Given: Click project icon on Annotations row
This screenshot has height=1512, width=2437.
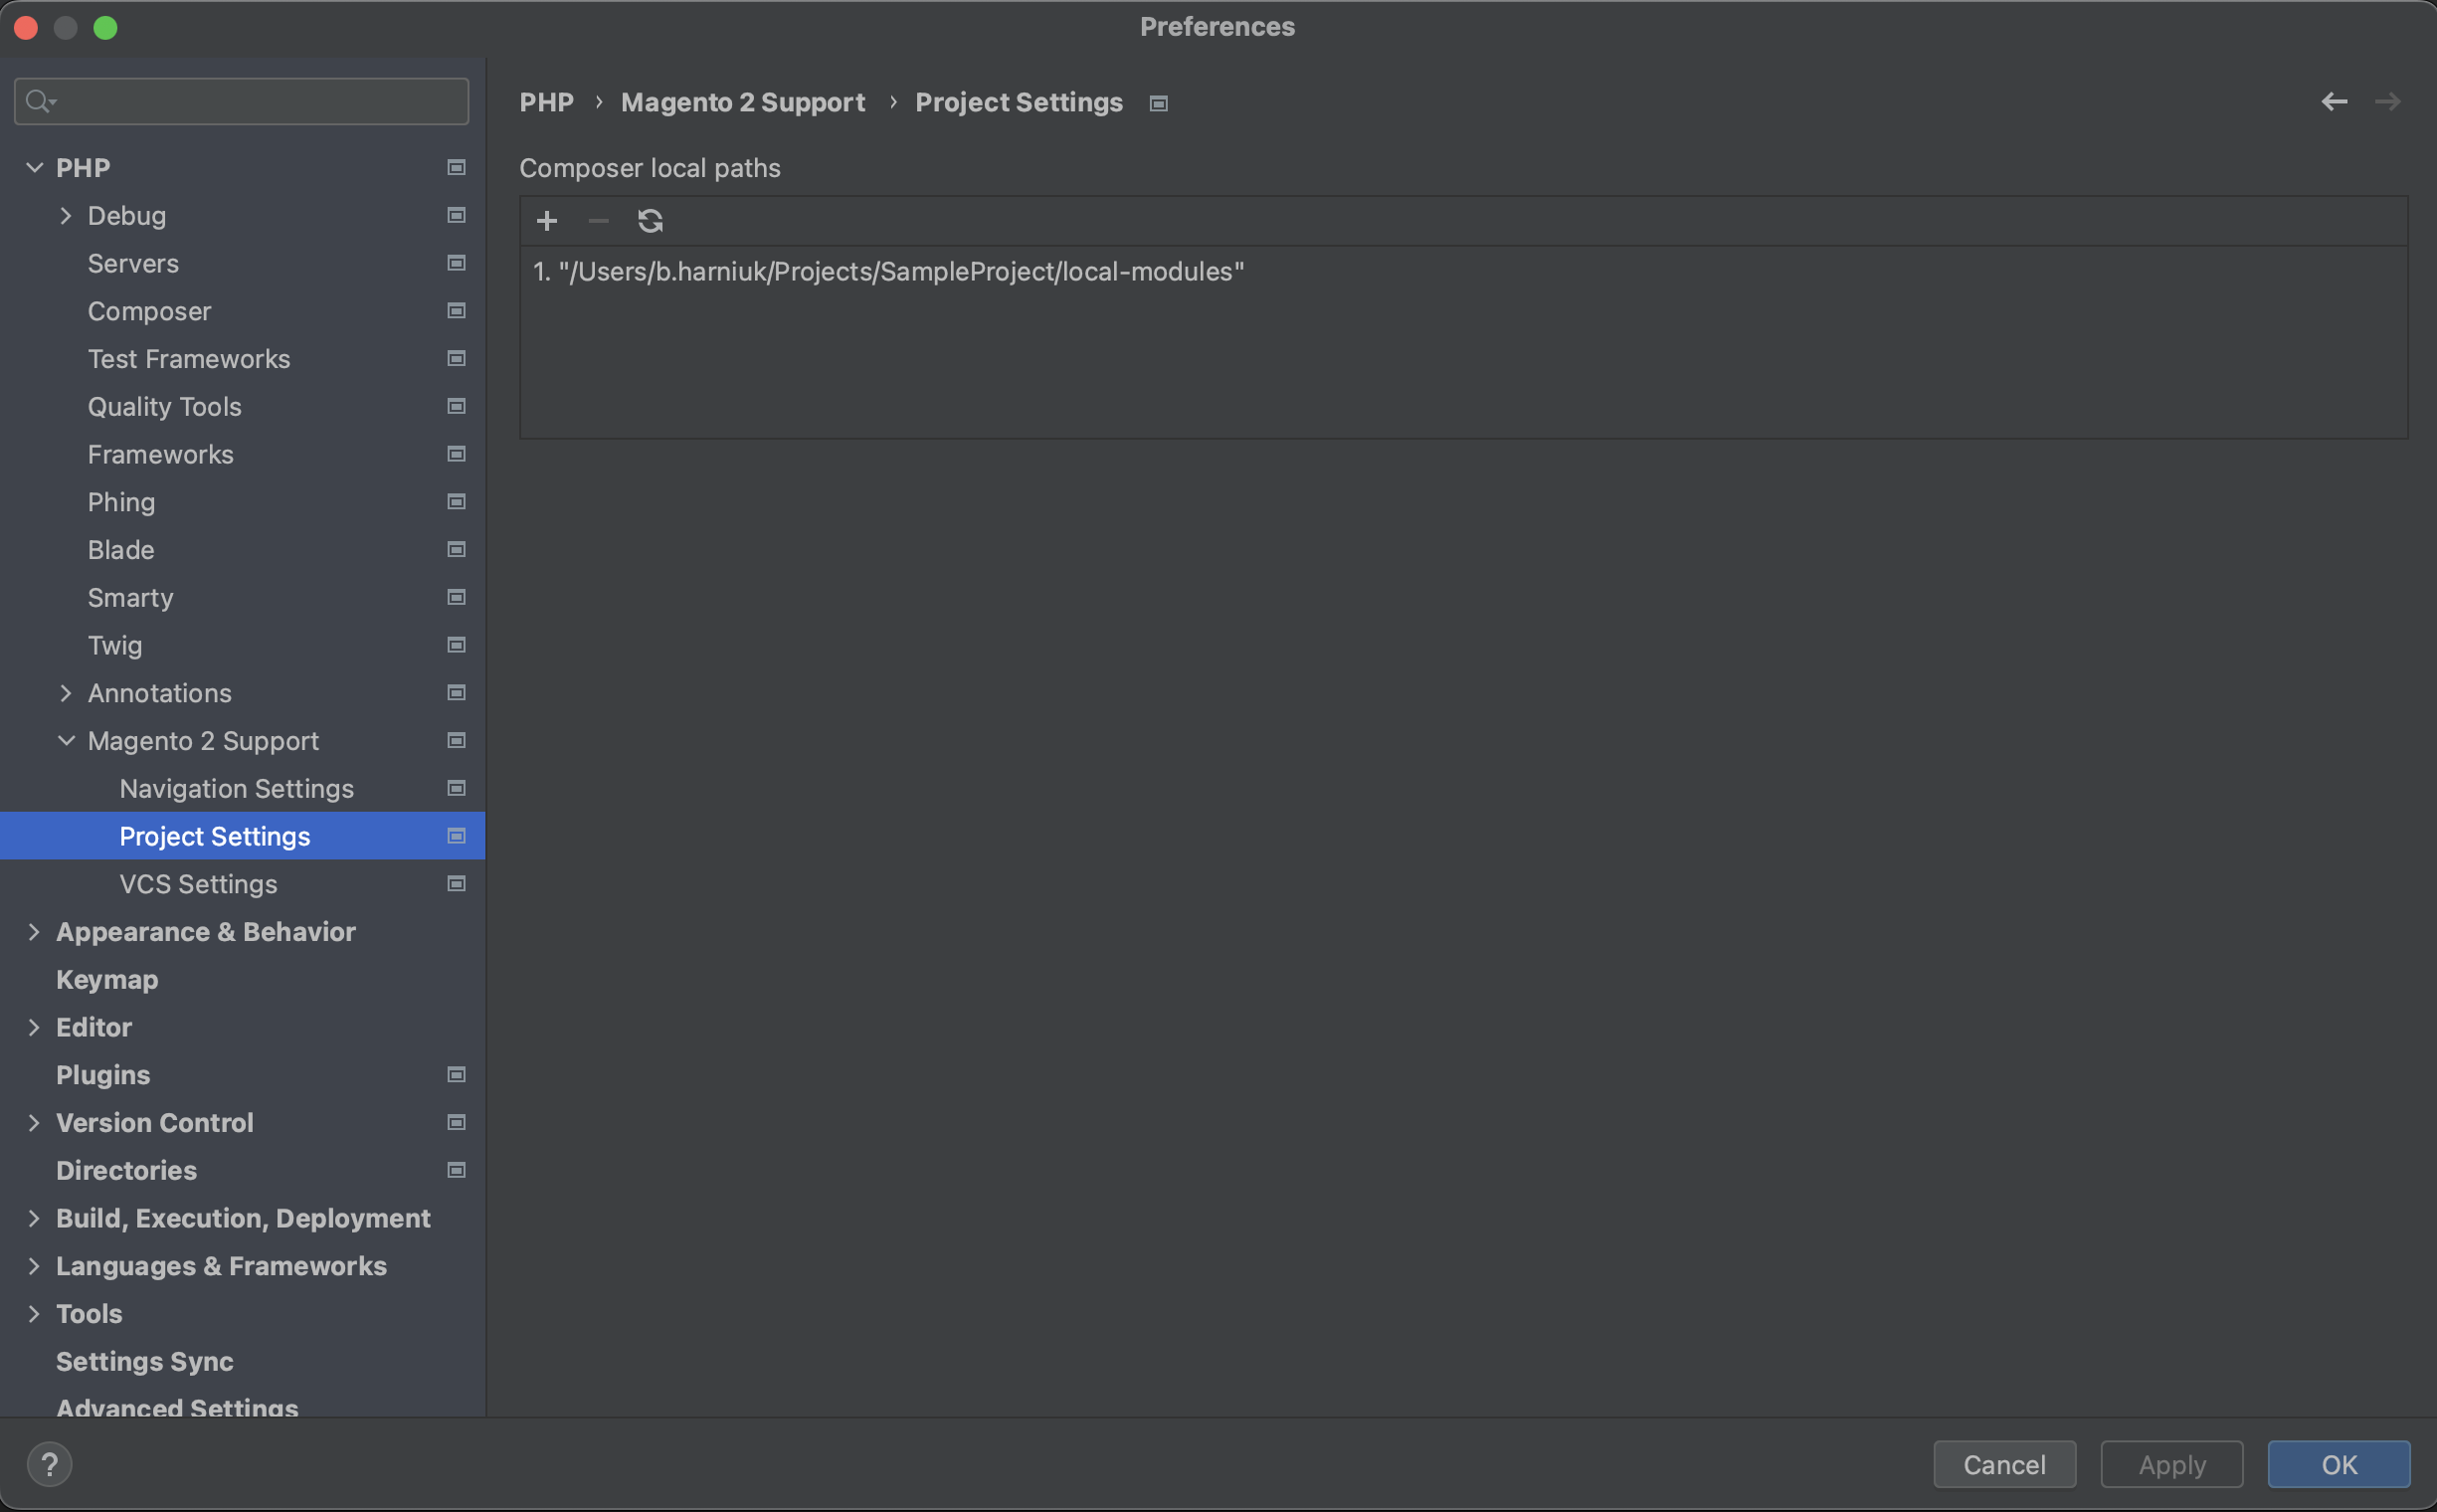Looking at the screenshot, I should coord(456,693).
